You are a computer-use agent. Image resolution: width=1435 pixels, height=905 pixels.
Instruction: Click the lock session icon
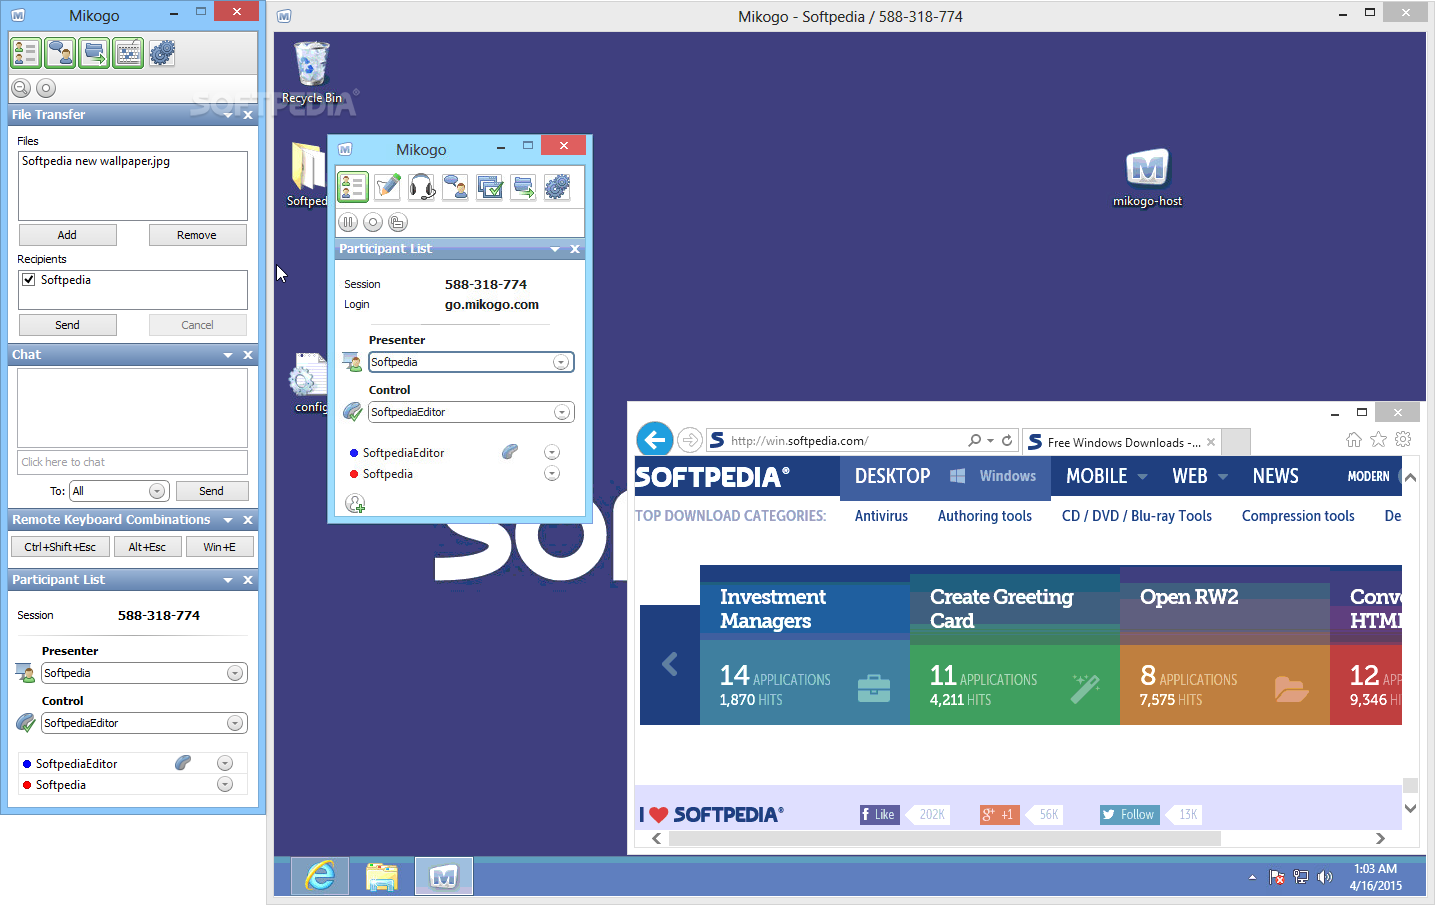(x=397, y=222)
